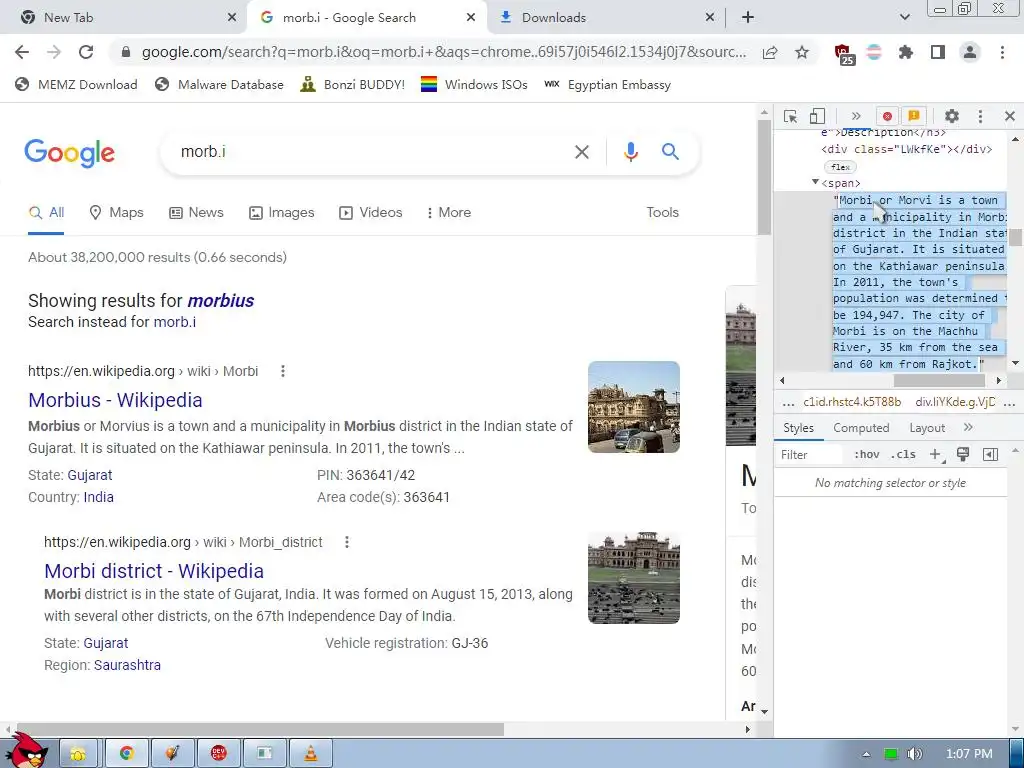Open Morbius - Wikipedia result link
The height and width of the screenshot is (768, 1024).
tap(116, 400)
